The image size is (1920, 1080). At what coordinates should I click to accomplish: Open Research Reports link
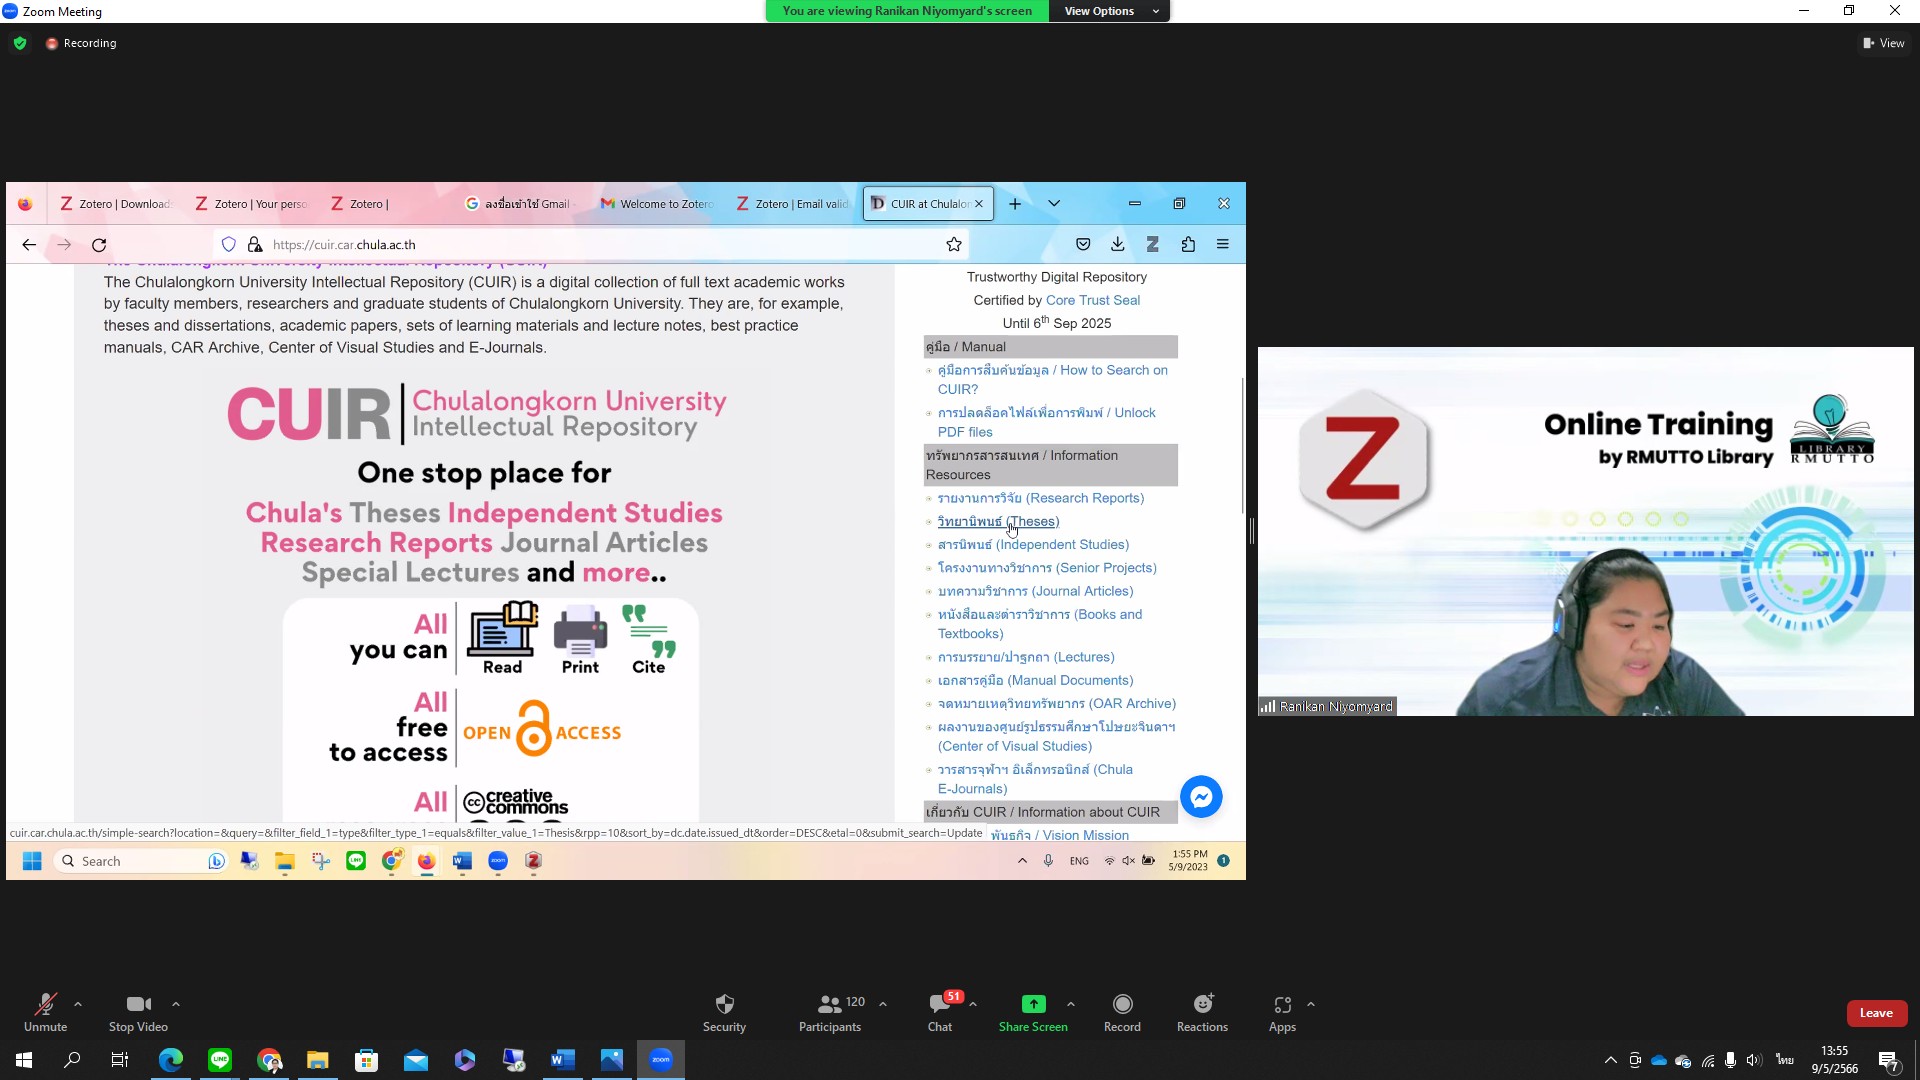pos(1041,498)
